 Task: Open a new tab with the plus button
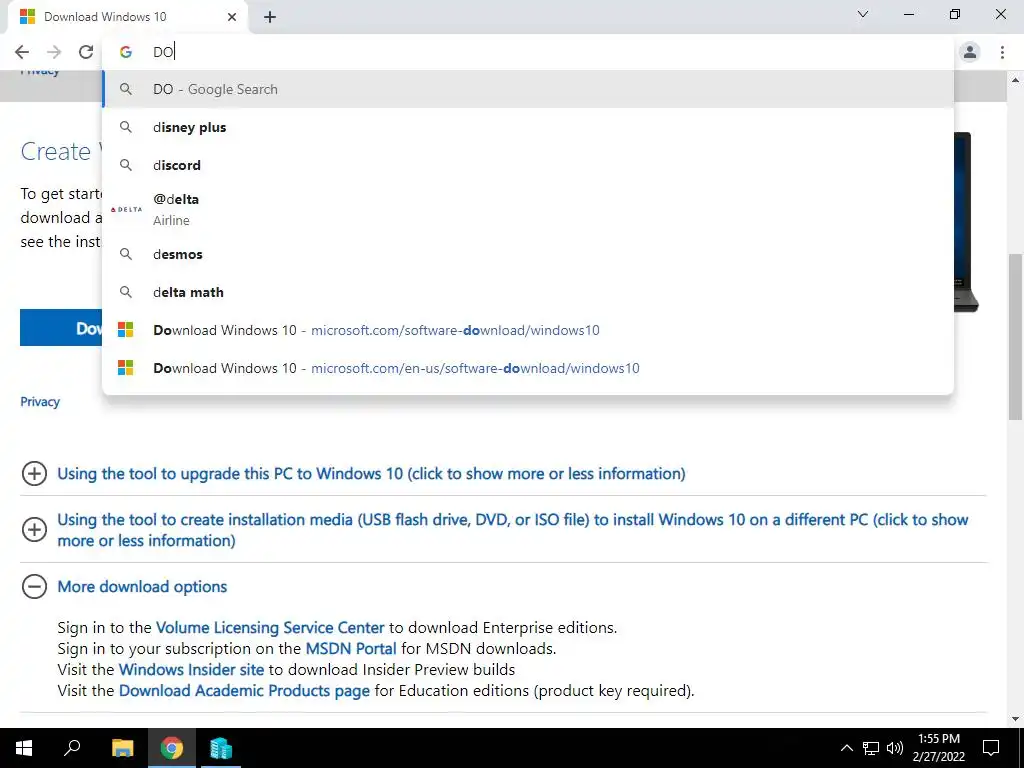pos(270,17)
